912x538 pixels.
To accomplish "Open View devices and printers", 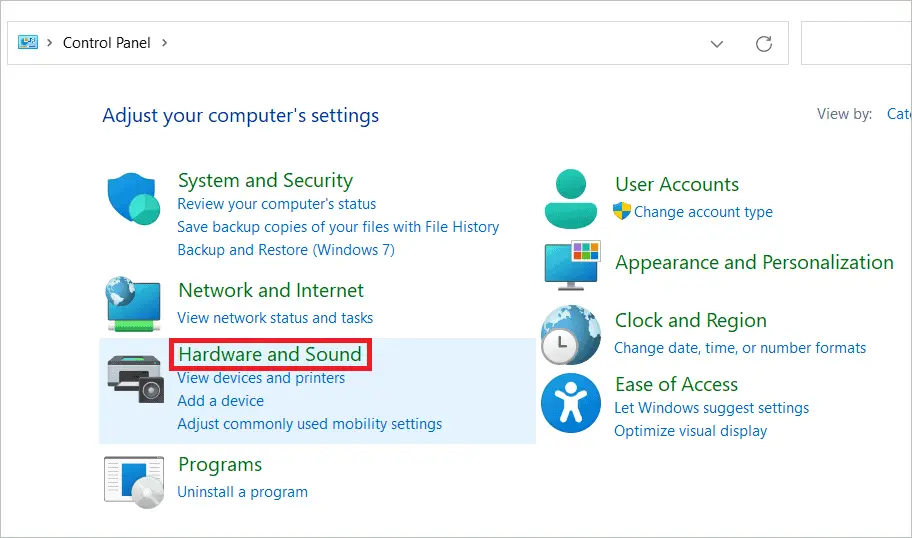I will 261,378.
